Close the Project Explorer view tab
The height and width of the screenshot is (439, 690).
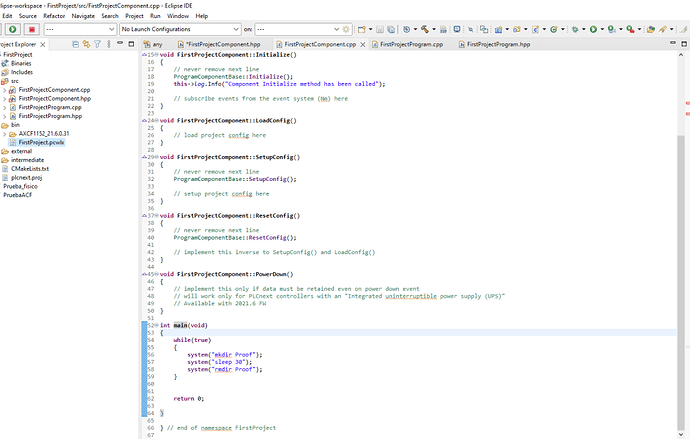click(x=44, y=44)
